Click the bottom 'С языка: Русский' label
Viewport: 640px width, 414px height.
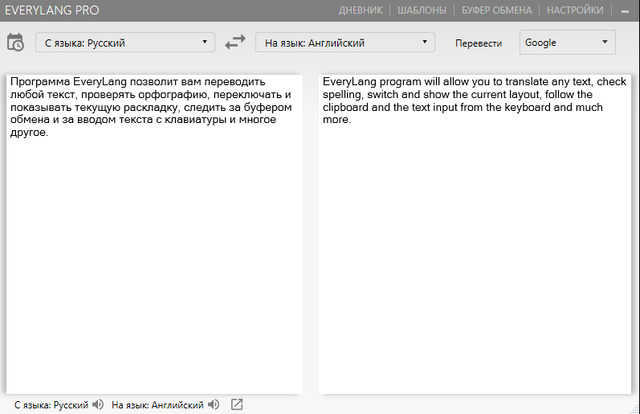[x=46, y=405]
